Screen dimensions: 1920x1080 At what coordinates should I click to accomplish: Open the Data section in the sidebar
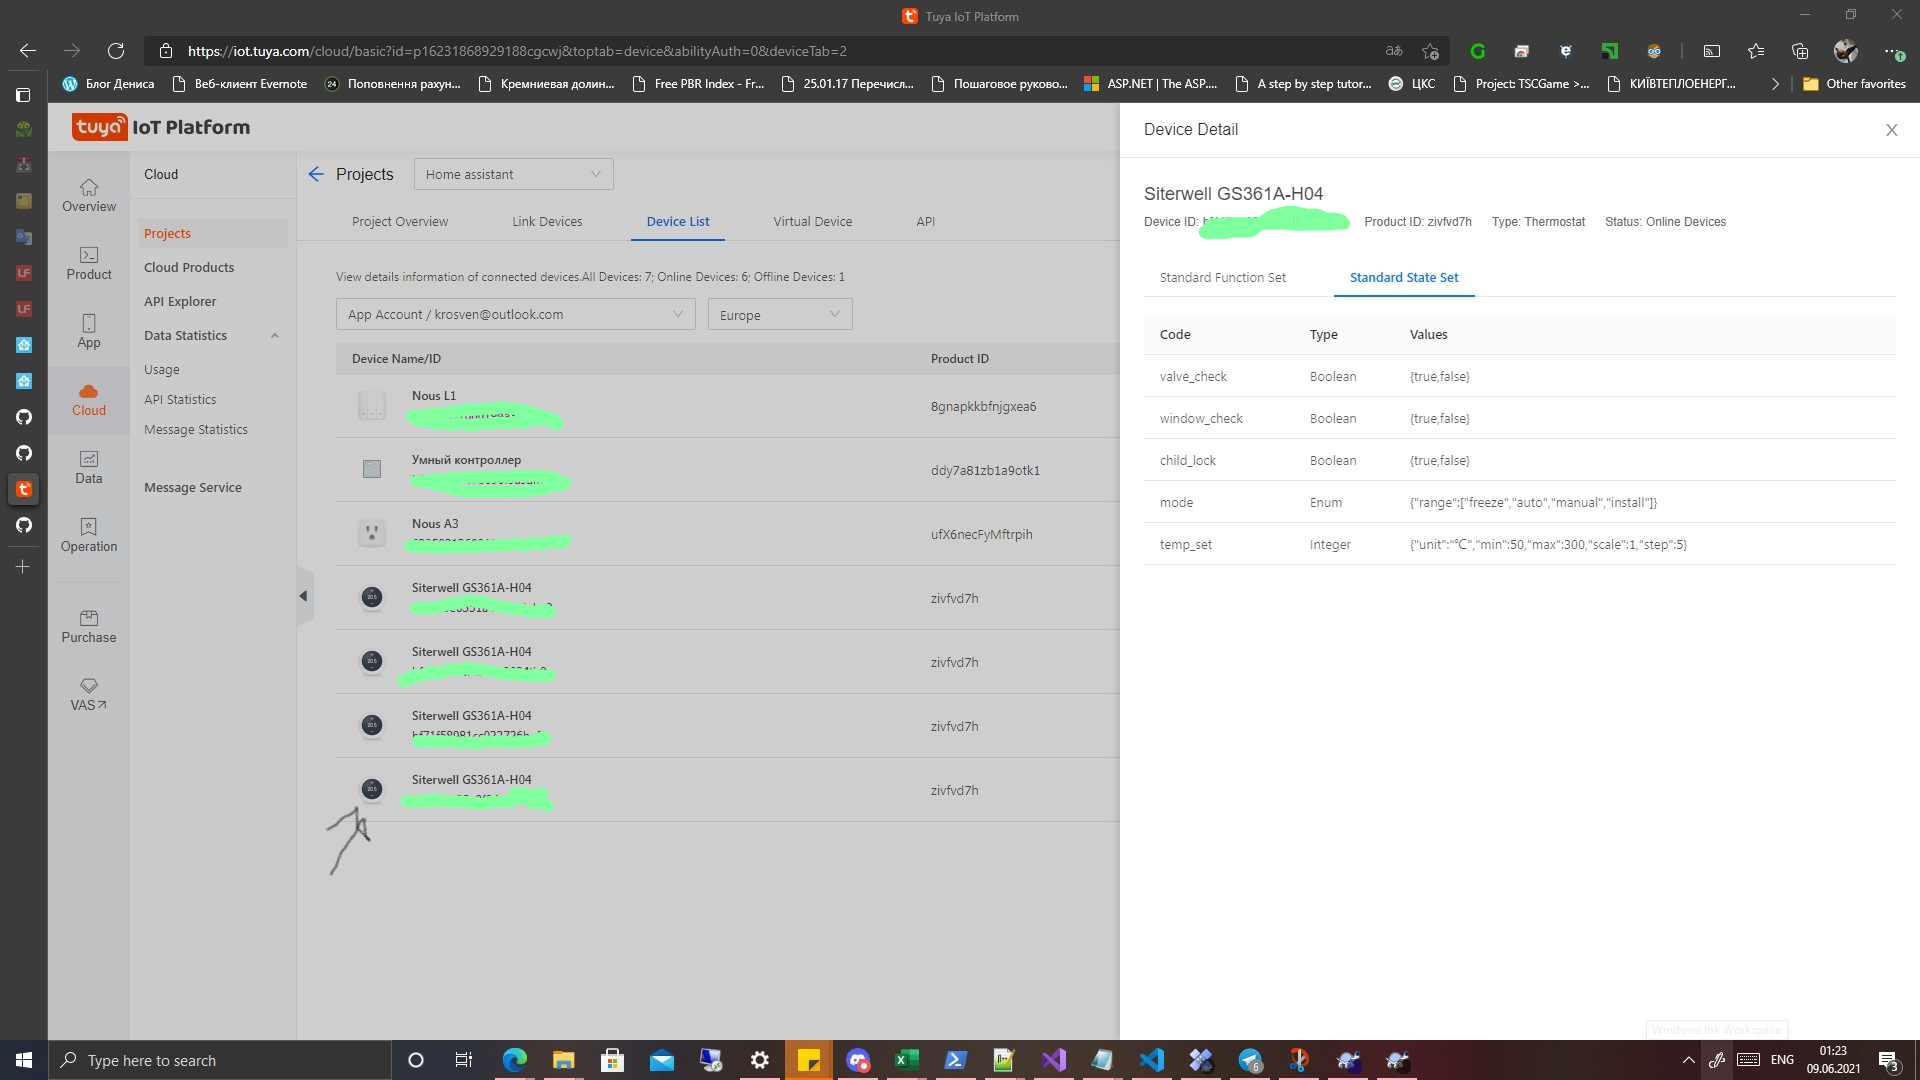(88, 466)
